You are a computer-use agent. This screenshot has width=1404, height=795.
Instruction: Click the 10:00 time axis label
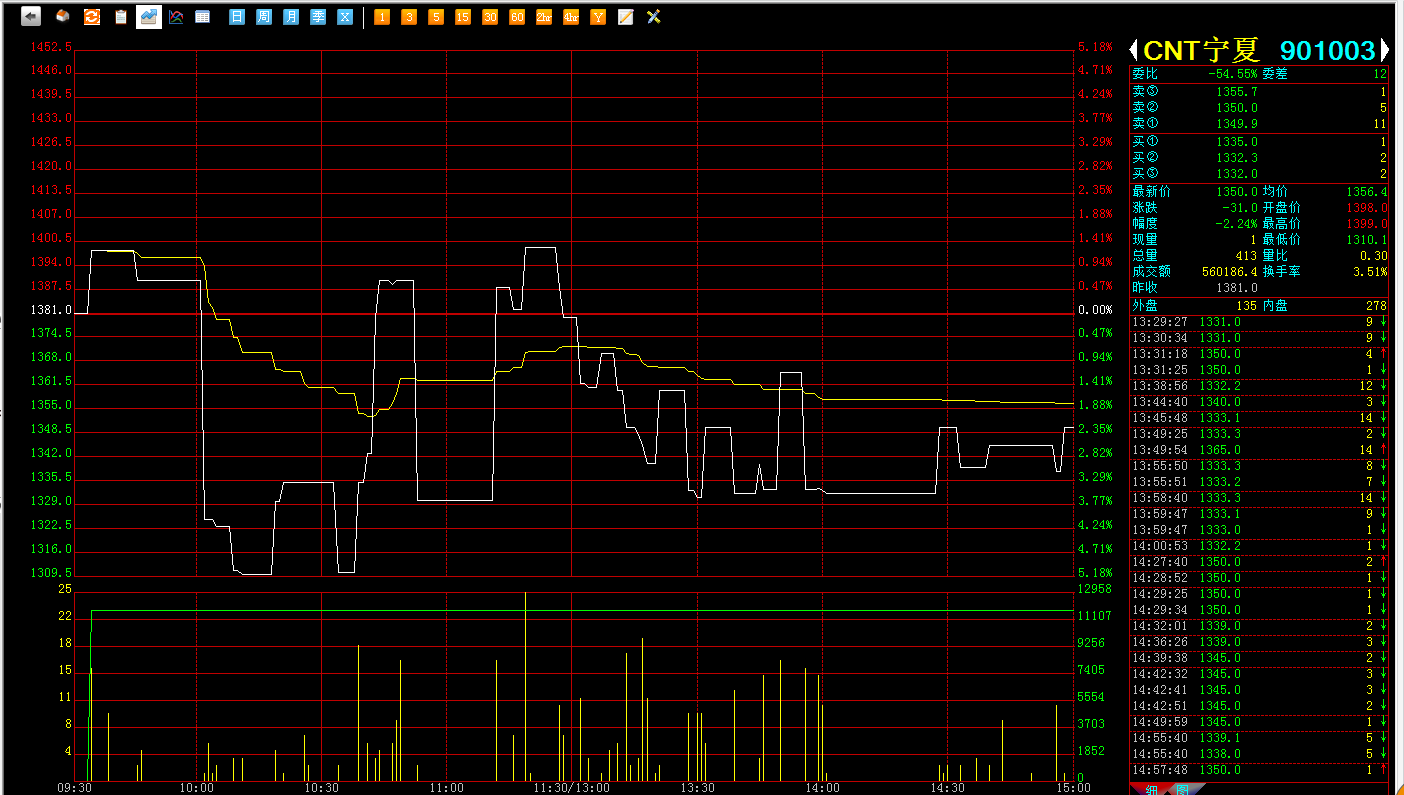tap(197, 788)
